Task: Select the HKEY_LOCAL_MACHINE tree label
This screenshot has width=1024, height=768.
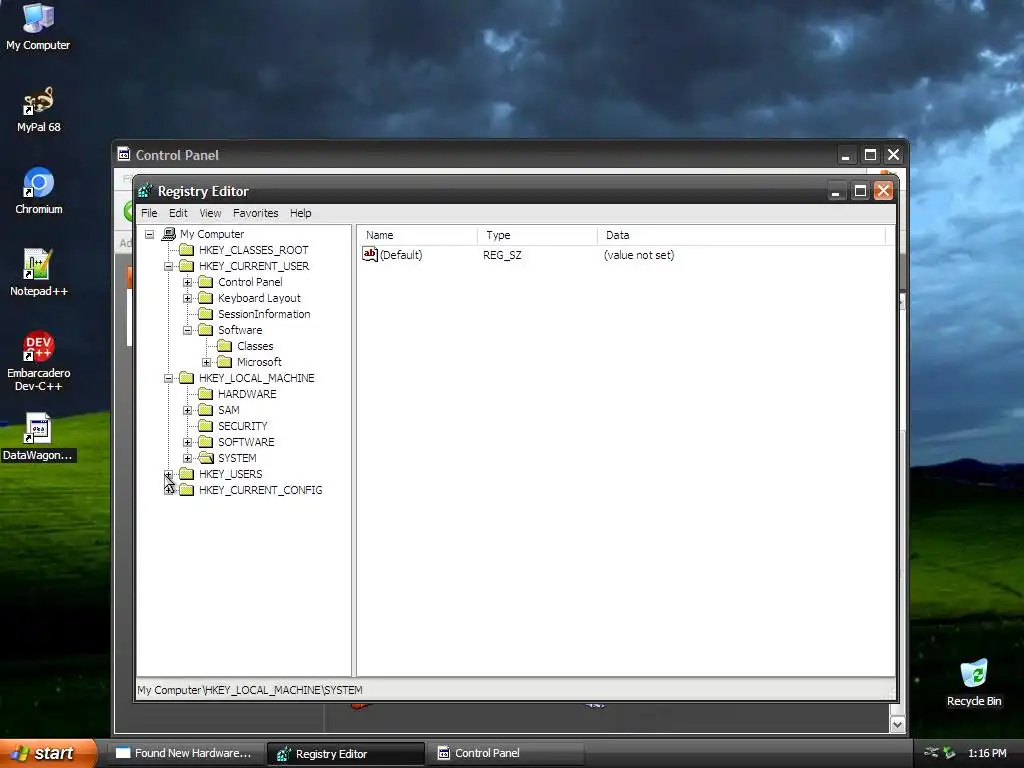Action: point(257,378)
